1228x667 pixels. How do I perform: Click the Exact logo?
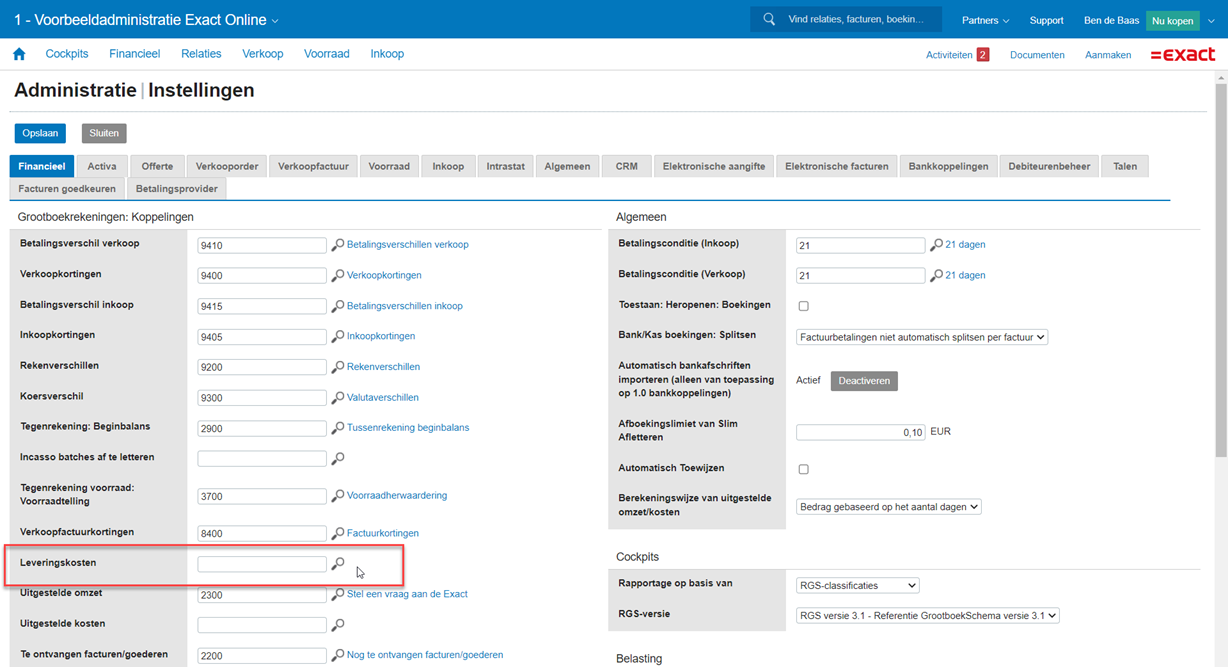(x=1182, y=55)
